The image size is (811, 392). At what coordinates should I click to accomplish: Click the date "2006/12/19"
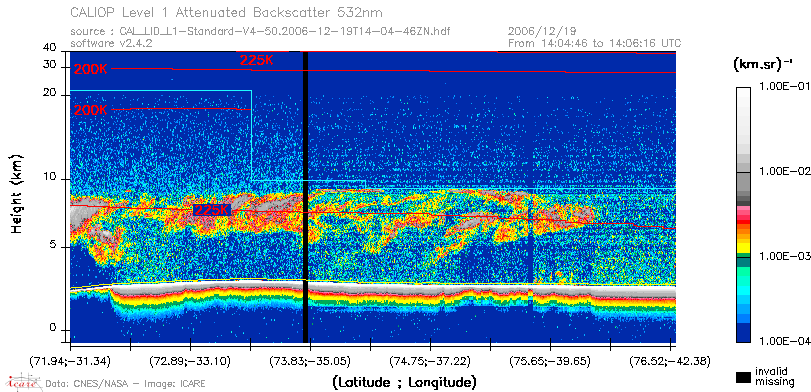pyautogui.click(x=542, y=32)
